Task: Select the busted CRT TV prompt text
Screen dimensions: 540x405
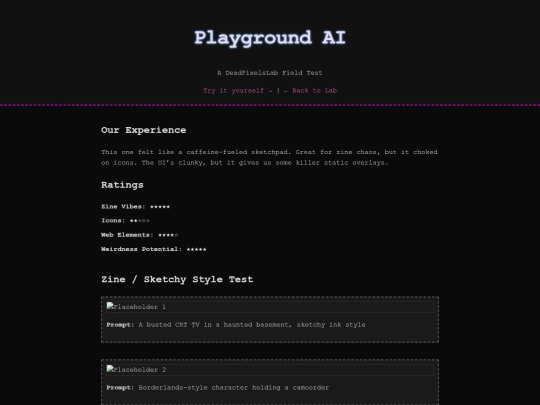Action: [236, 325]
